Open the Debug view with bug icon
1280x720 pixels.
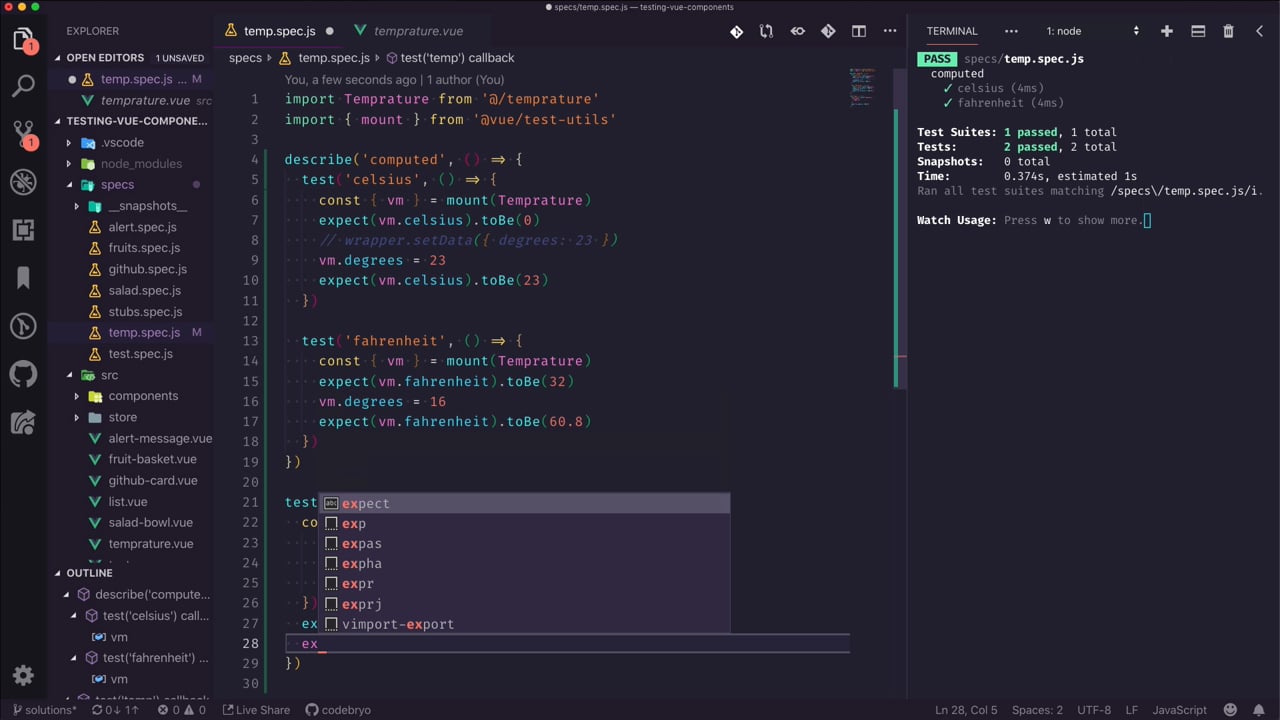point(23,182)
